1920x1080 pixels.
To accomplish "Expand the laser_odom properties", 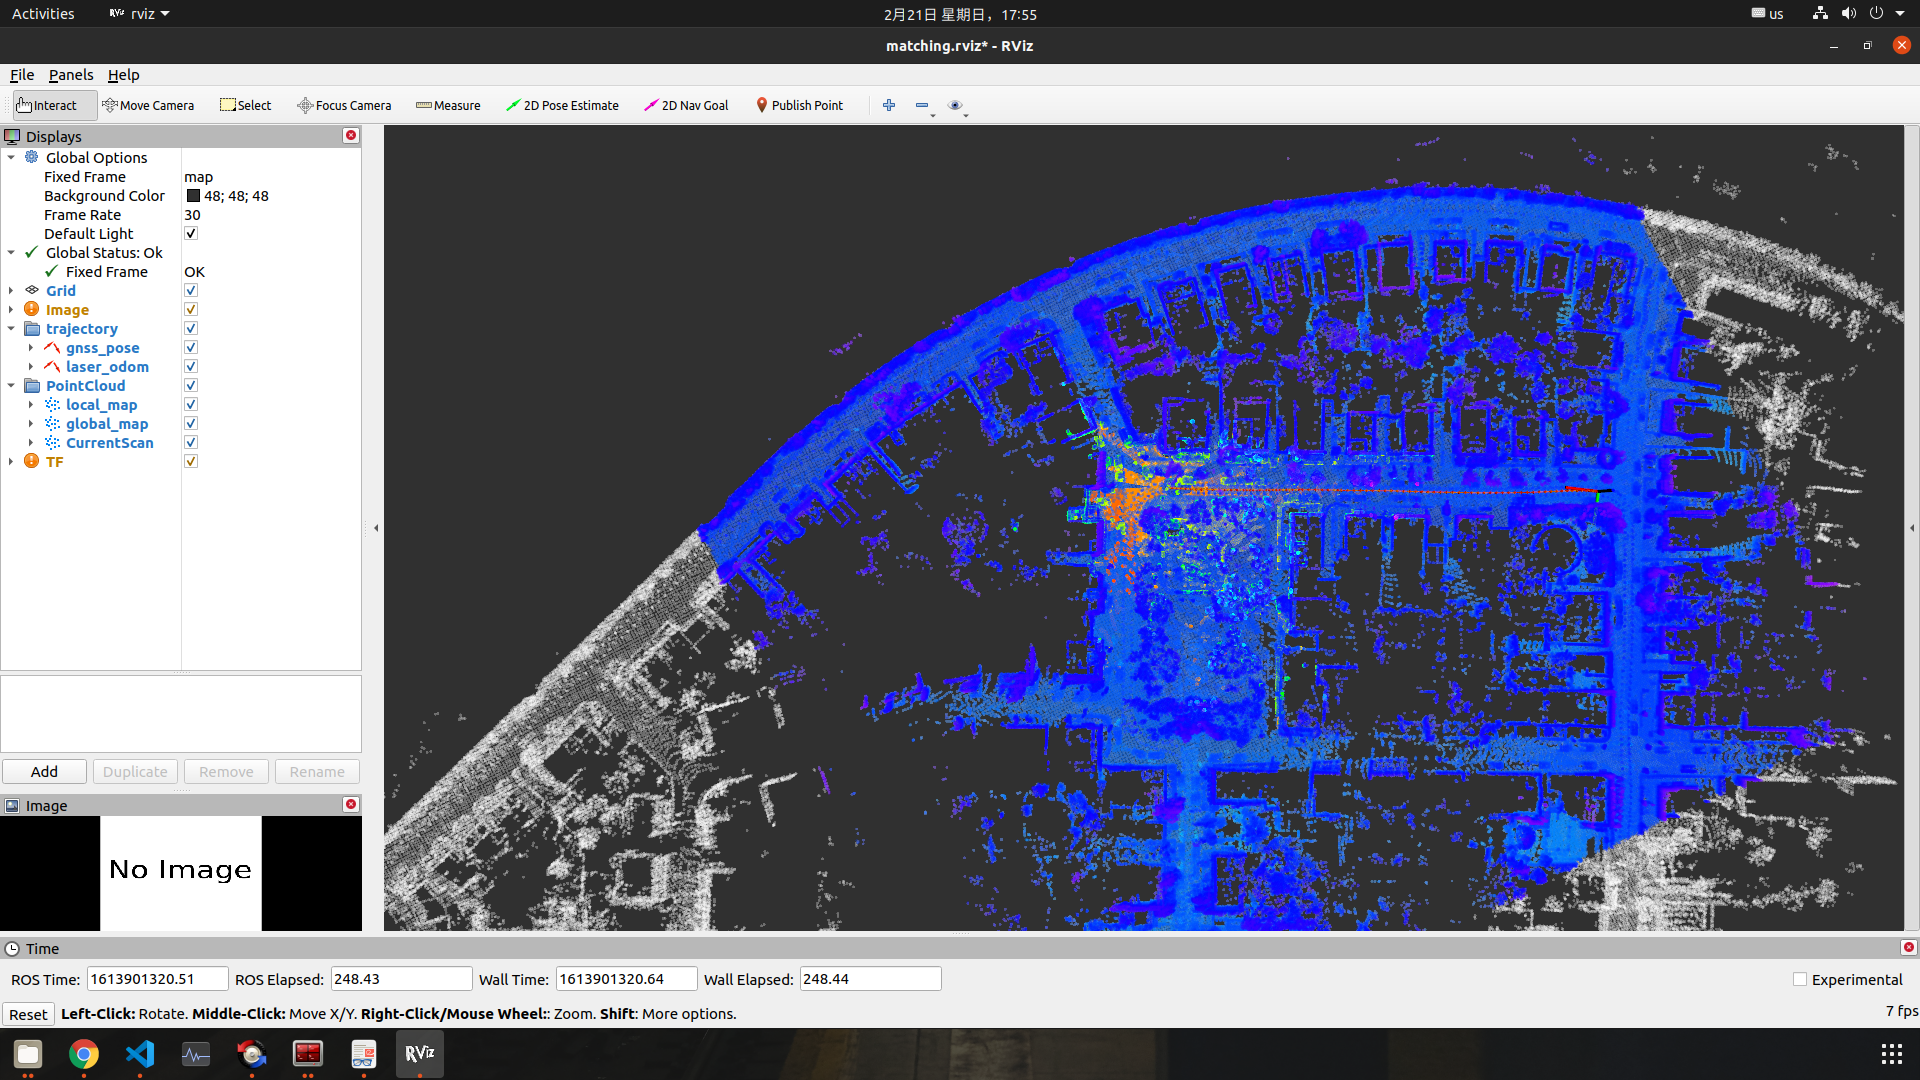I will (x=31, y=366).
